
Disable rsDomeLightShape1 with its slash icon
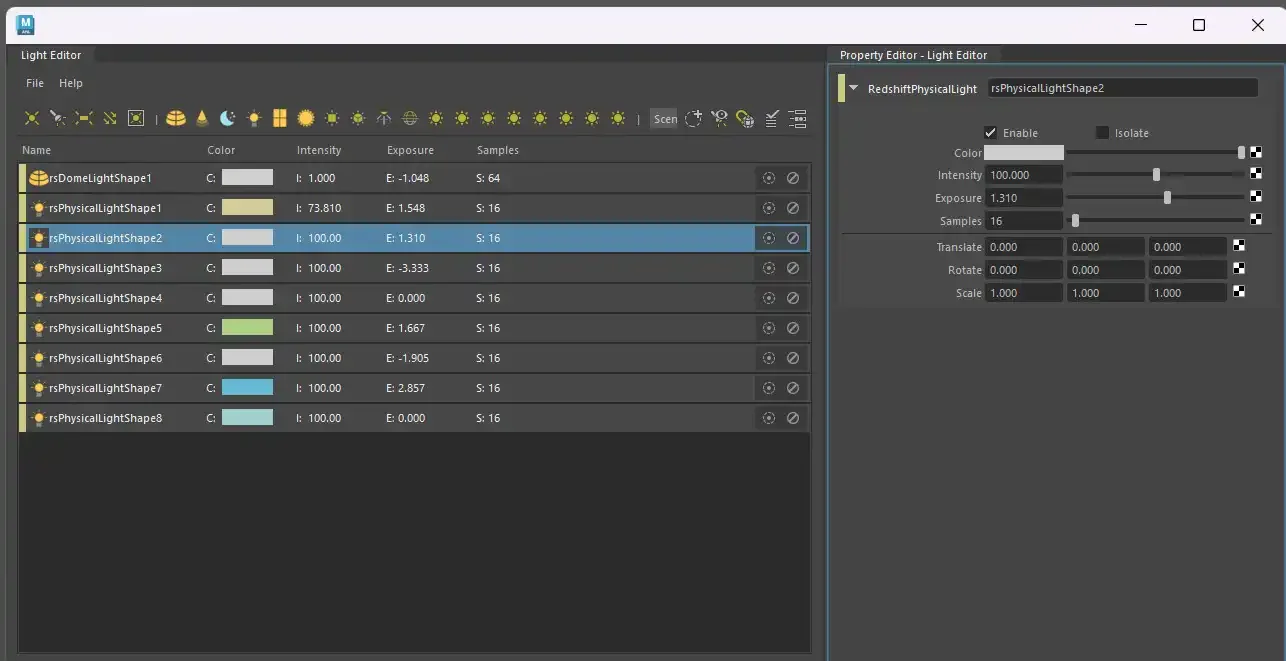click(x=793, y=178)
